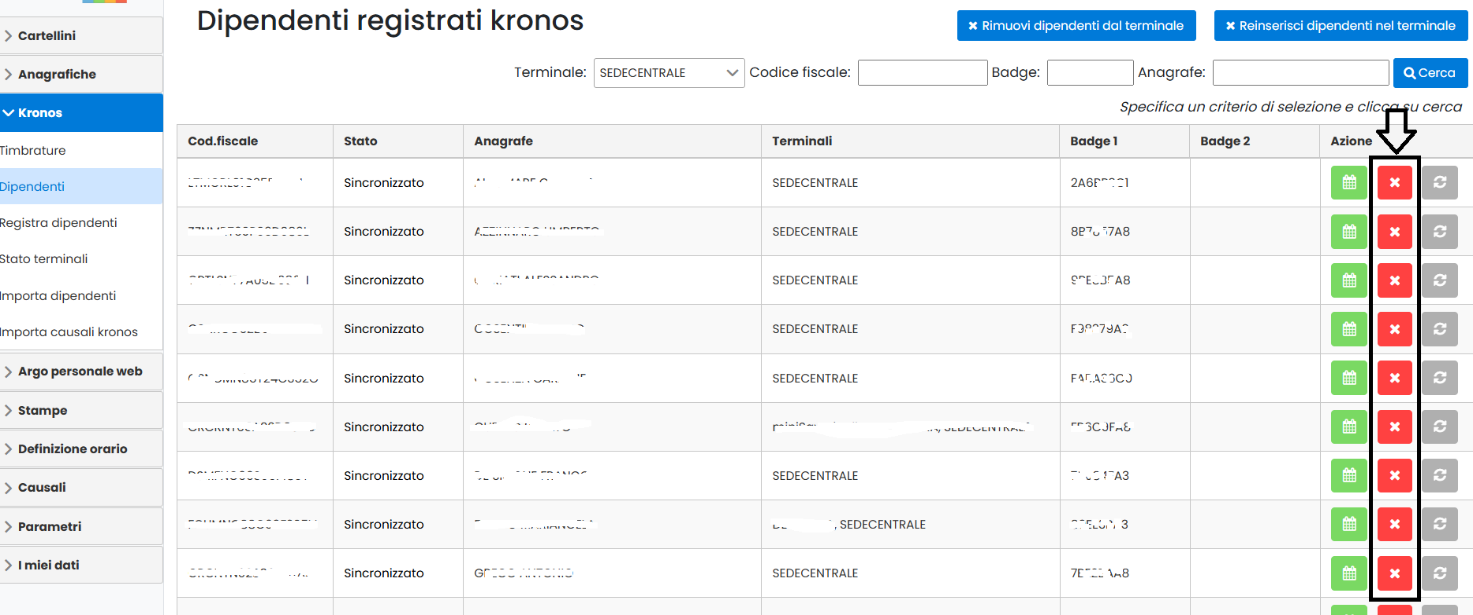1473x615 pixels.
Task: Click grey sync icon for GRECO ANTONIO
Action: point(1439,573)
